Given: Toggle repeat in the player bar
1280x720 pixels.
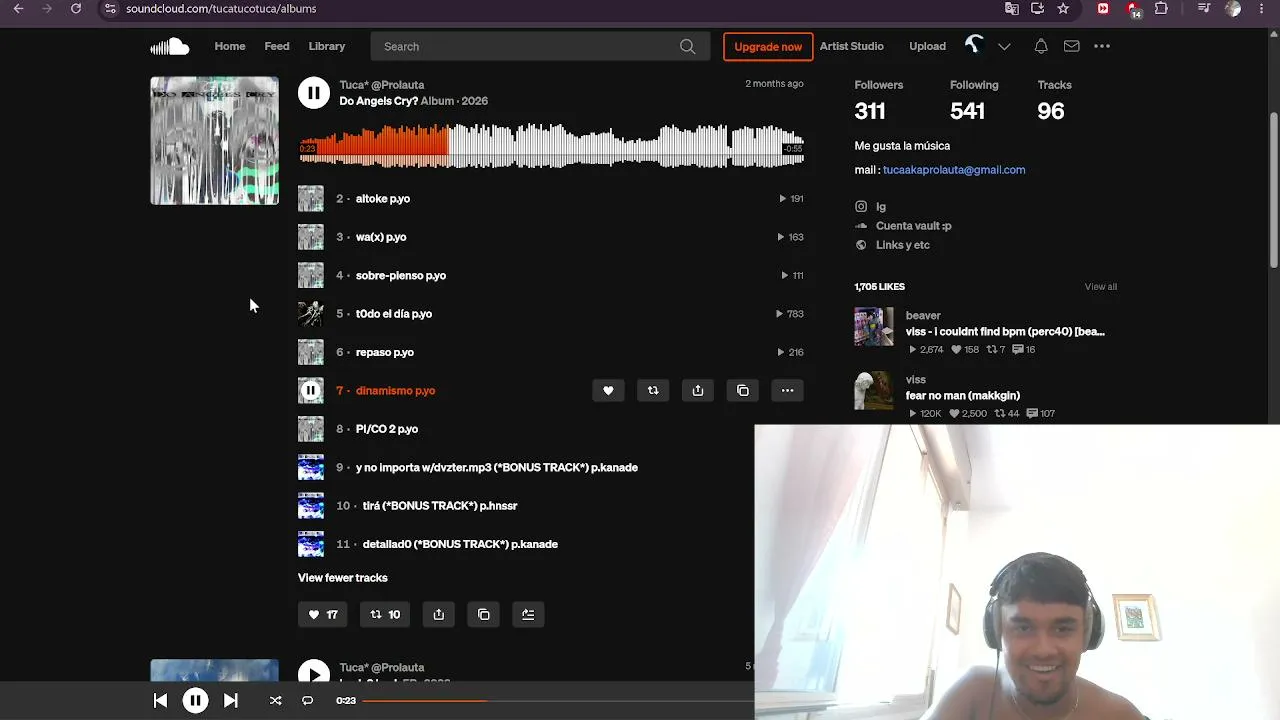Looking at the screenshot, I should tap(307, 701).
